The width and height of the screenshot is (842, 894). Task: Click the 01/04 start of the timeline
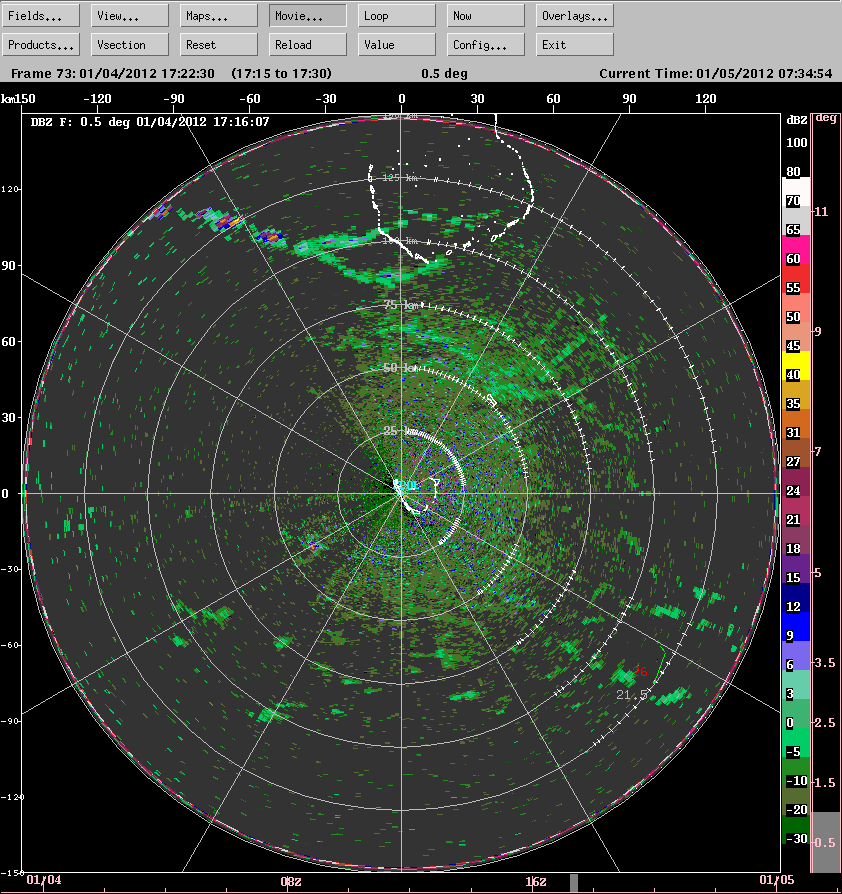[x=44, y=879]
